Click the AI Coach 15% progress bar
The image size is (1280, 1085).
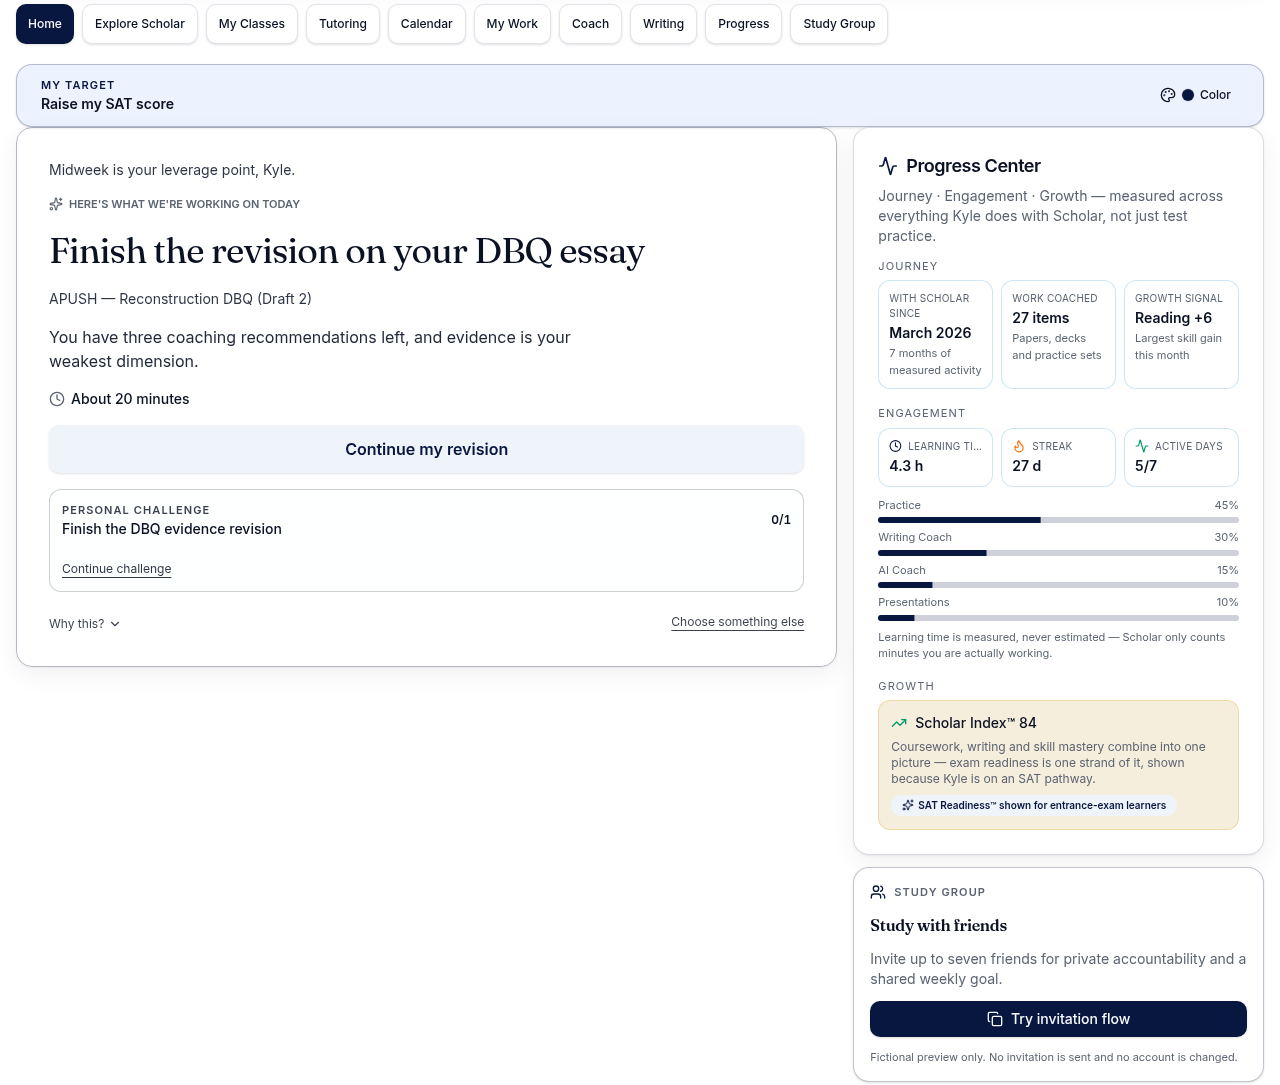(x=1058, y=585)
